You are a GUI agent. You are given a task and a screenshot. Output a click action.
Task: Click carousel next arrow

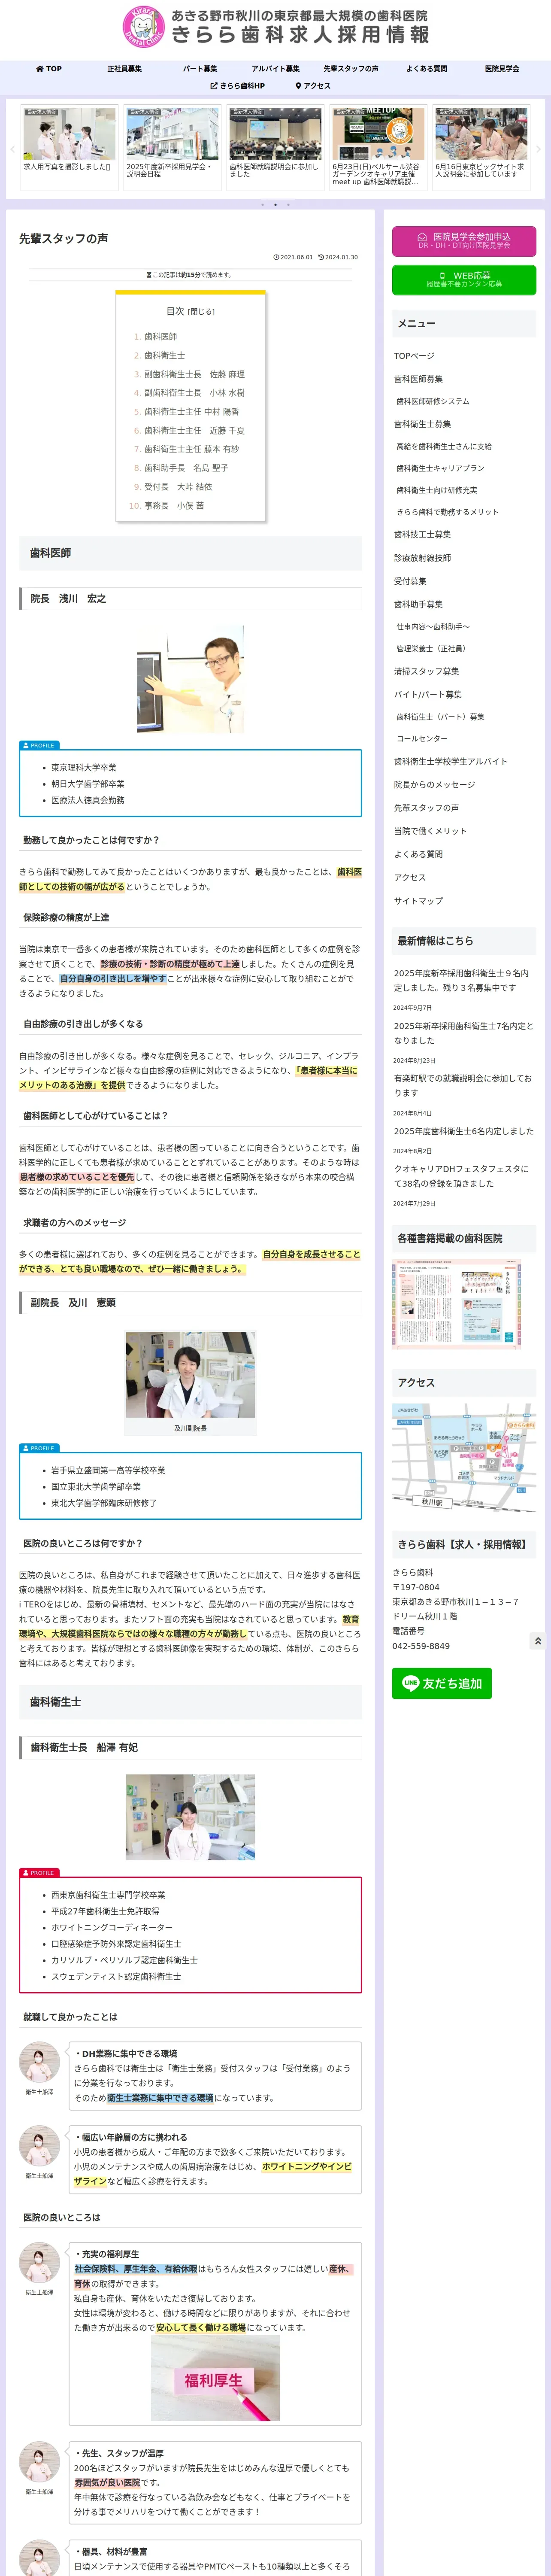pos(538,149)
